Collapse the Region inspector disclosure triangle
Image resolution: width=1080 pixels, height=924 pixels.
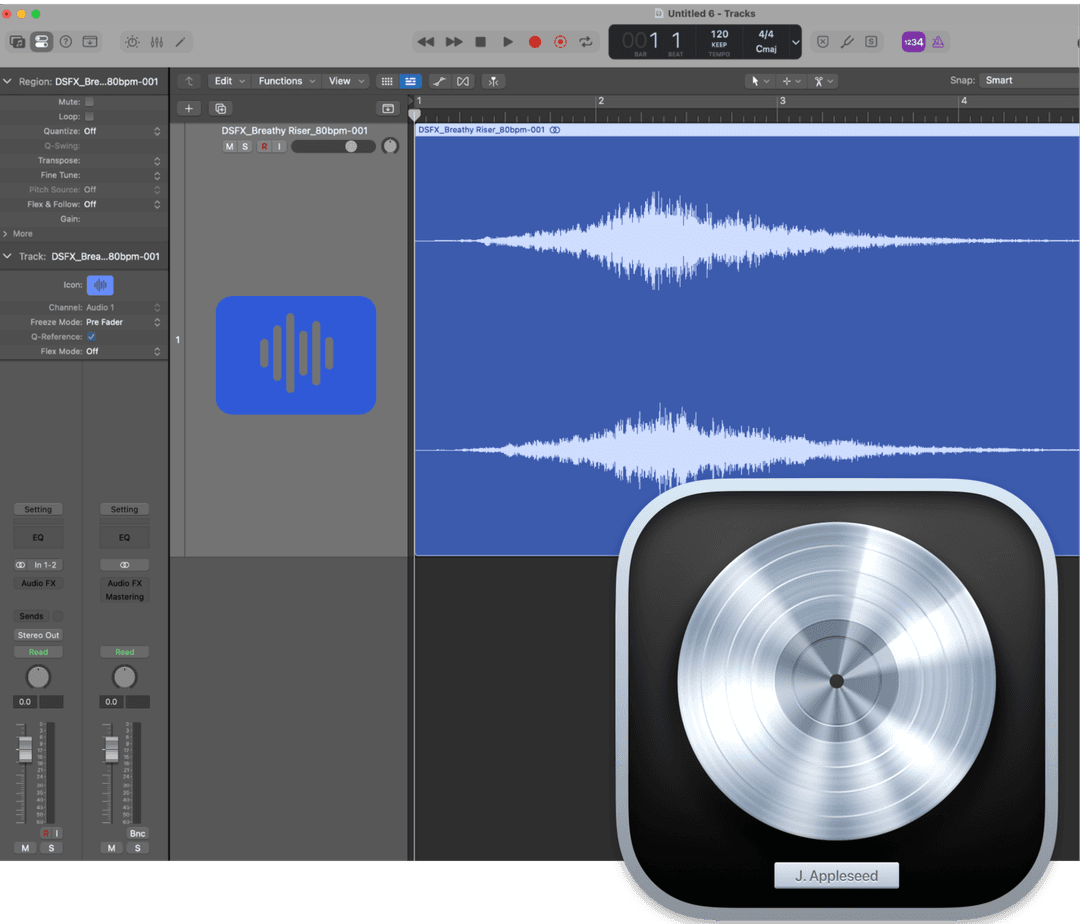click(8, 81)
